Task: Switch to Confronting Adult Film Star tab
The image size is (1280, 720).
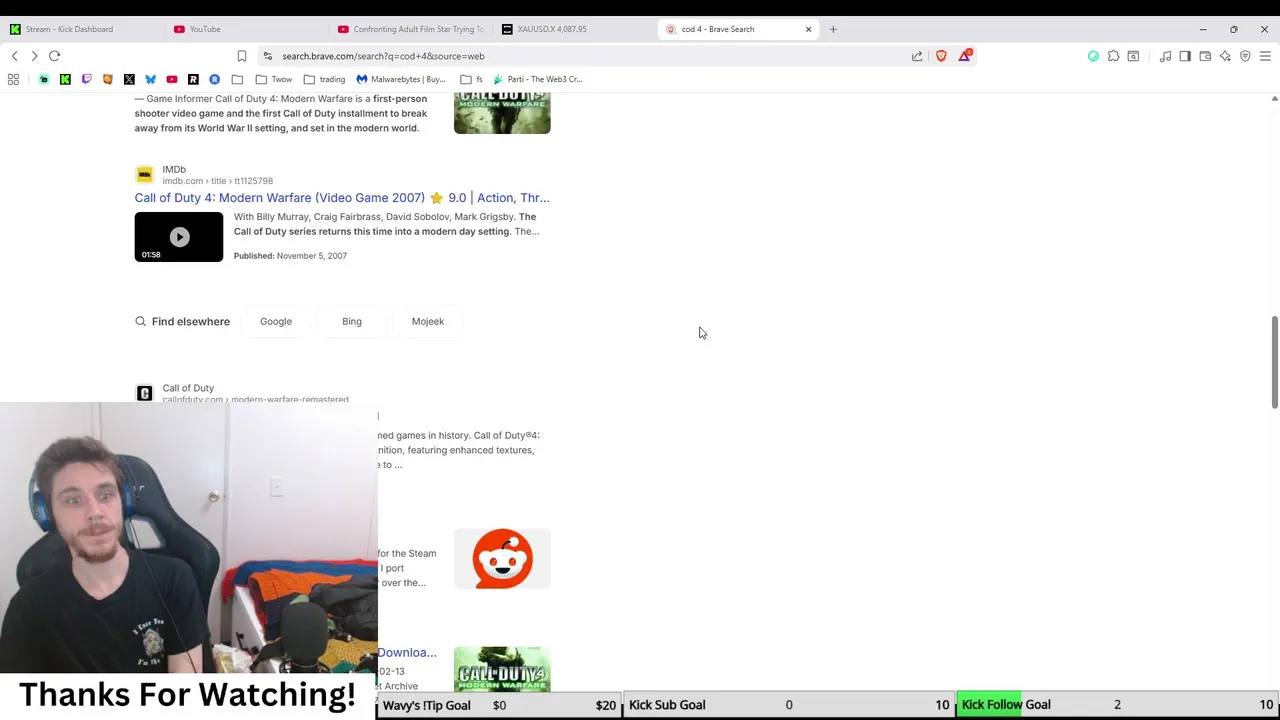Action: [x=410, y=29]
